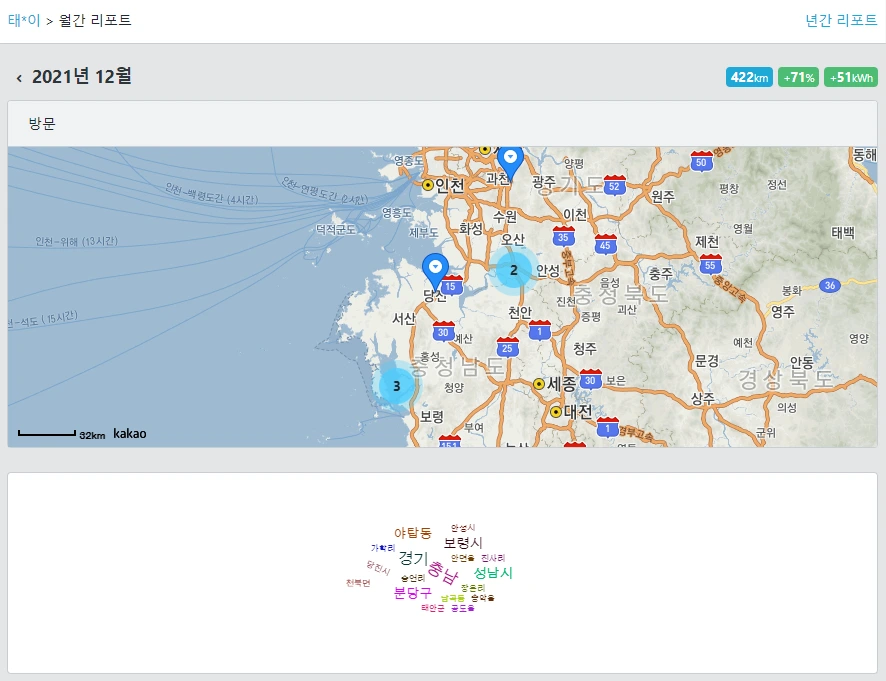Click route marker 36 near 봉화
The image size is (886, 681).
[x=829, y=285]
